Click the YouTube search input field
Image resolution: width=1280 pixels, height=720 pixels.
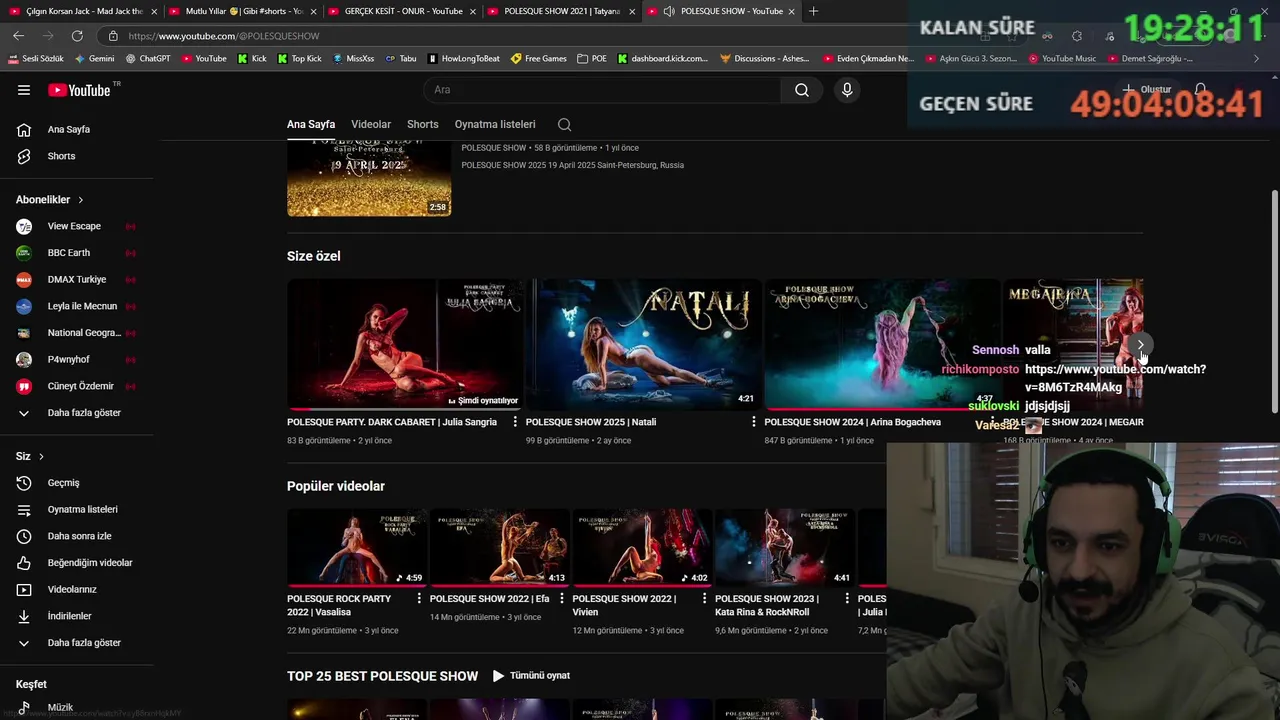(x=602, y=90)
